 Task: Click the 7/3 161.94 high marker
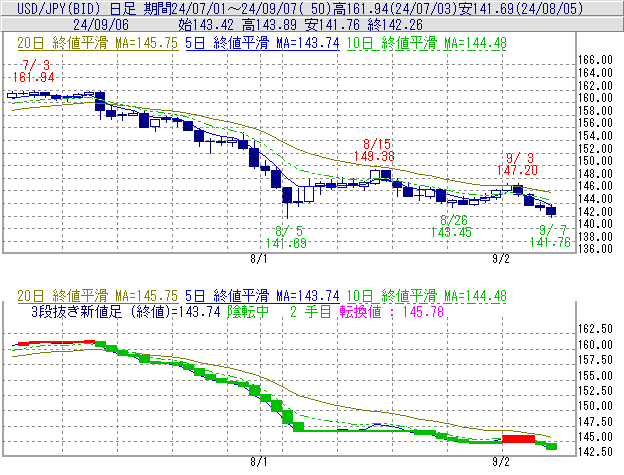[34, 71]
